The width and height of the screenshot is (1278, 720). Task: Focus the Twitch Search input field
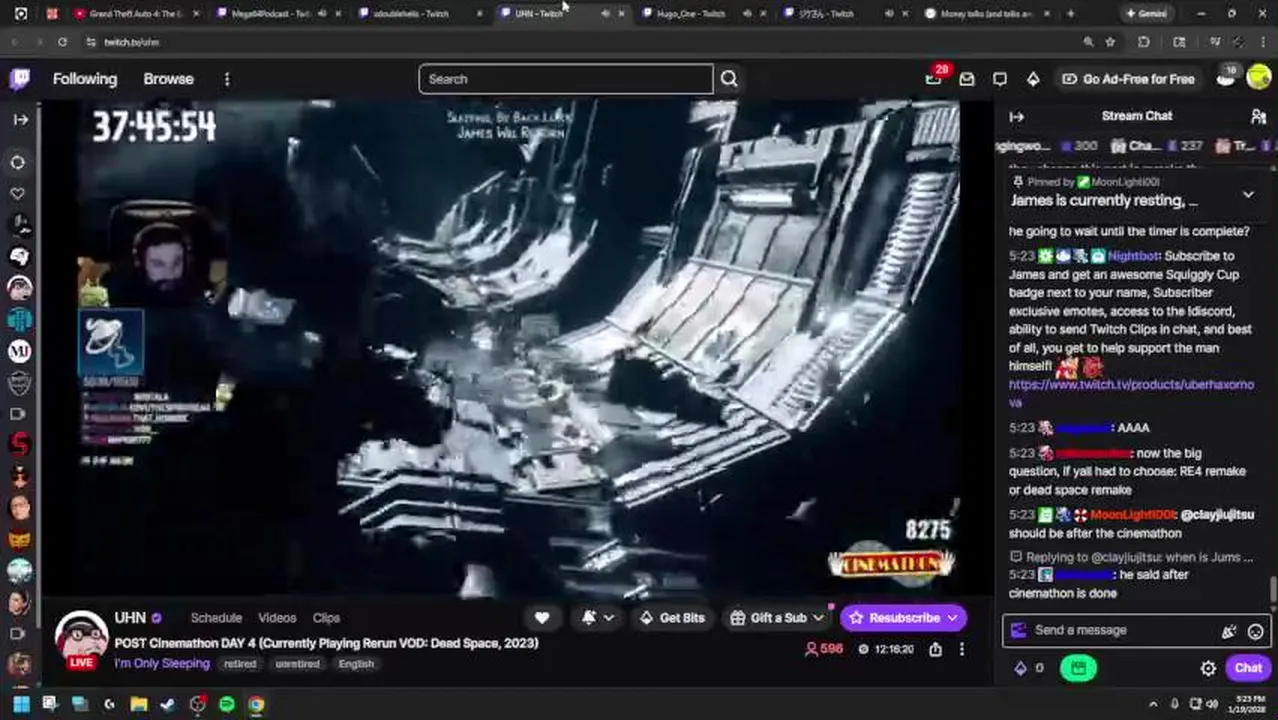(566, 79)
